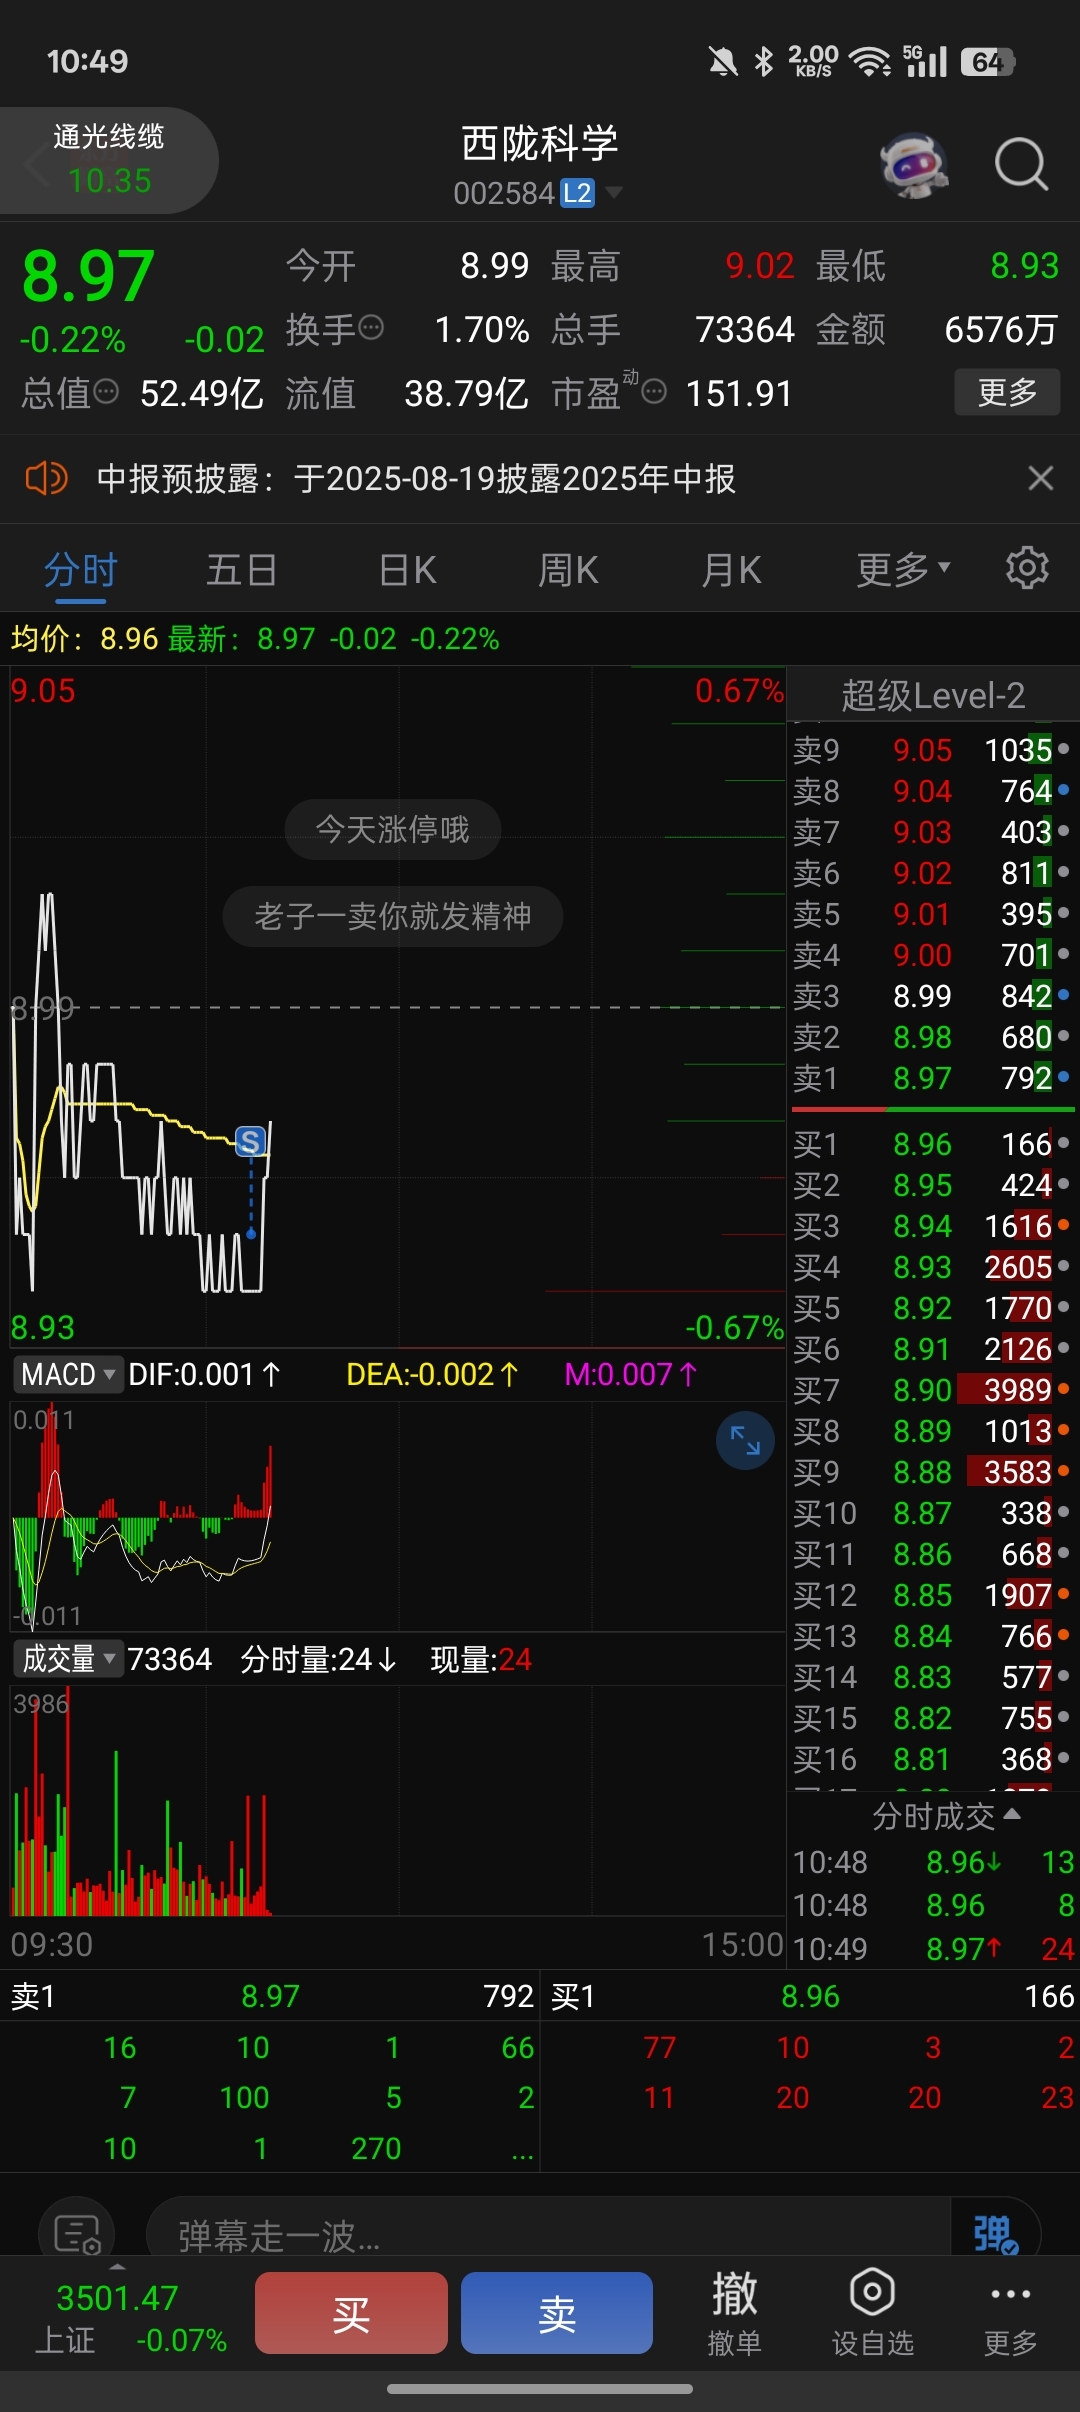Tap the muted notification bell in status bar

tap(722, 62)
